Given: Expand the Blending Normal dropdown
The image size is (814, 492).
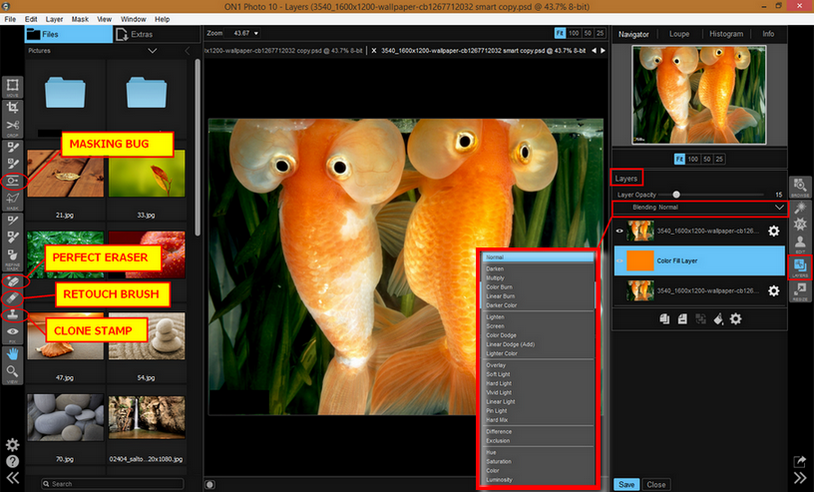Looking at the screenshot, I should point(700,208).
